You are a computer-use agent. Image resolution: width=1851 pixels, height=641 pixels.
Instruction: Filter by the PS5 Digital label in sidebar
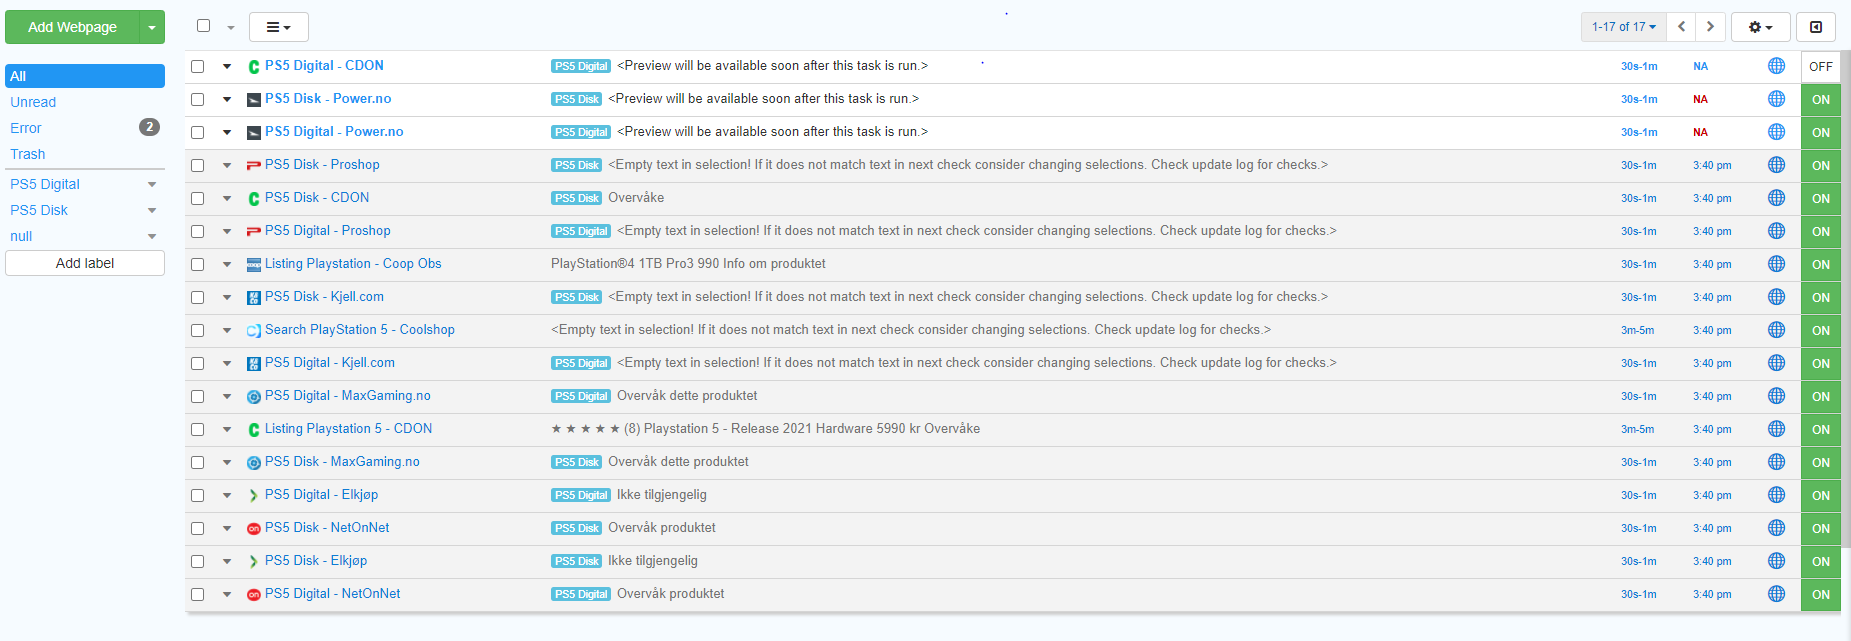[45, 184]
